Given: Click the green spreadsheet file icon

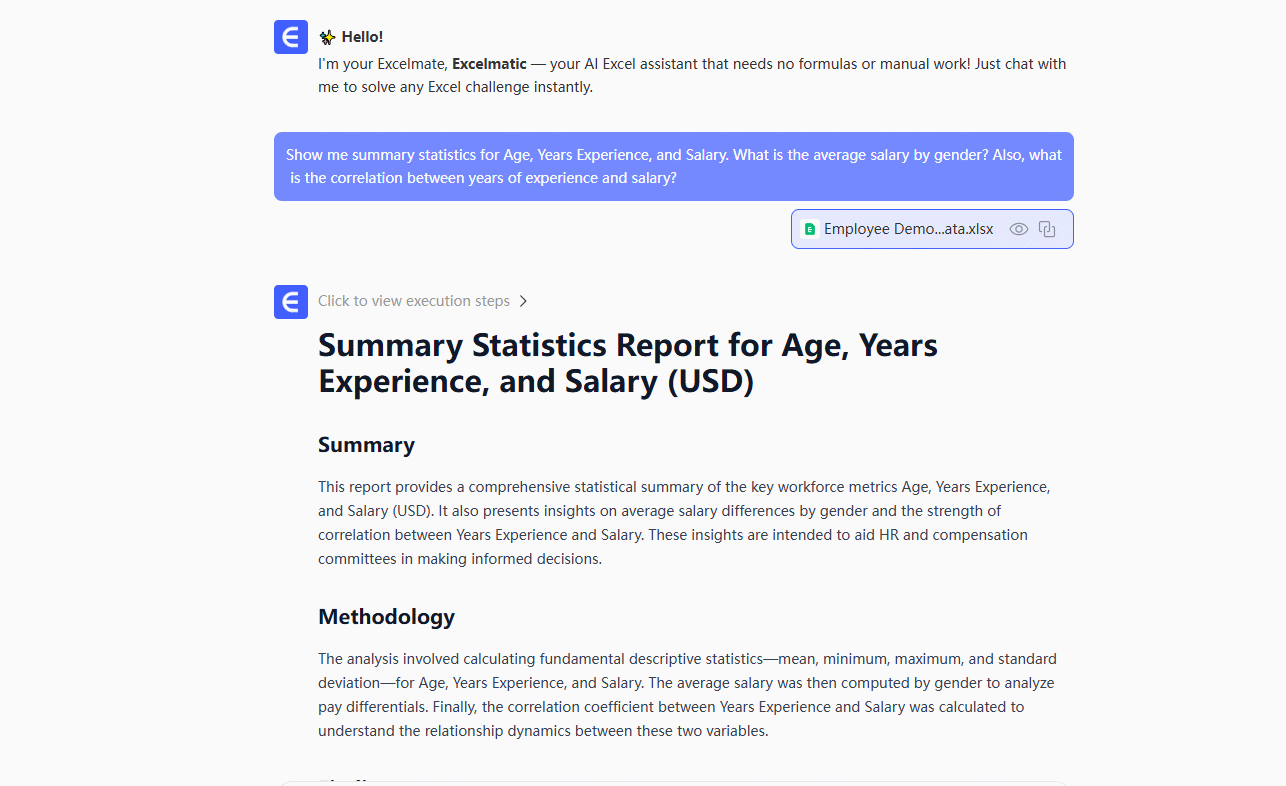Looking at the screenshot, I should 810,229.
